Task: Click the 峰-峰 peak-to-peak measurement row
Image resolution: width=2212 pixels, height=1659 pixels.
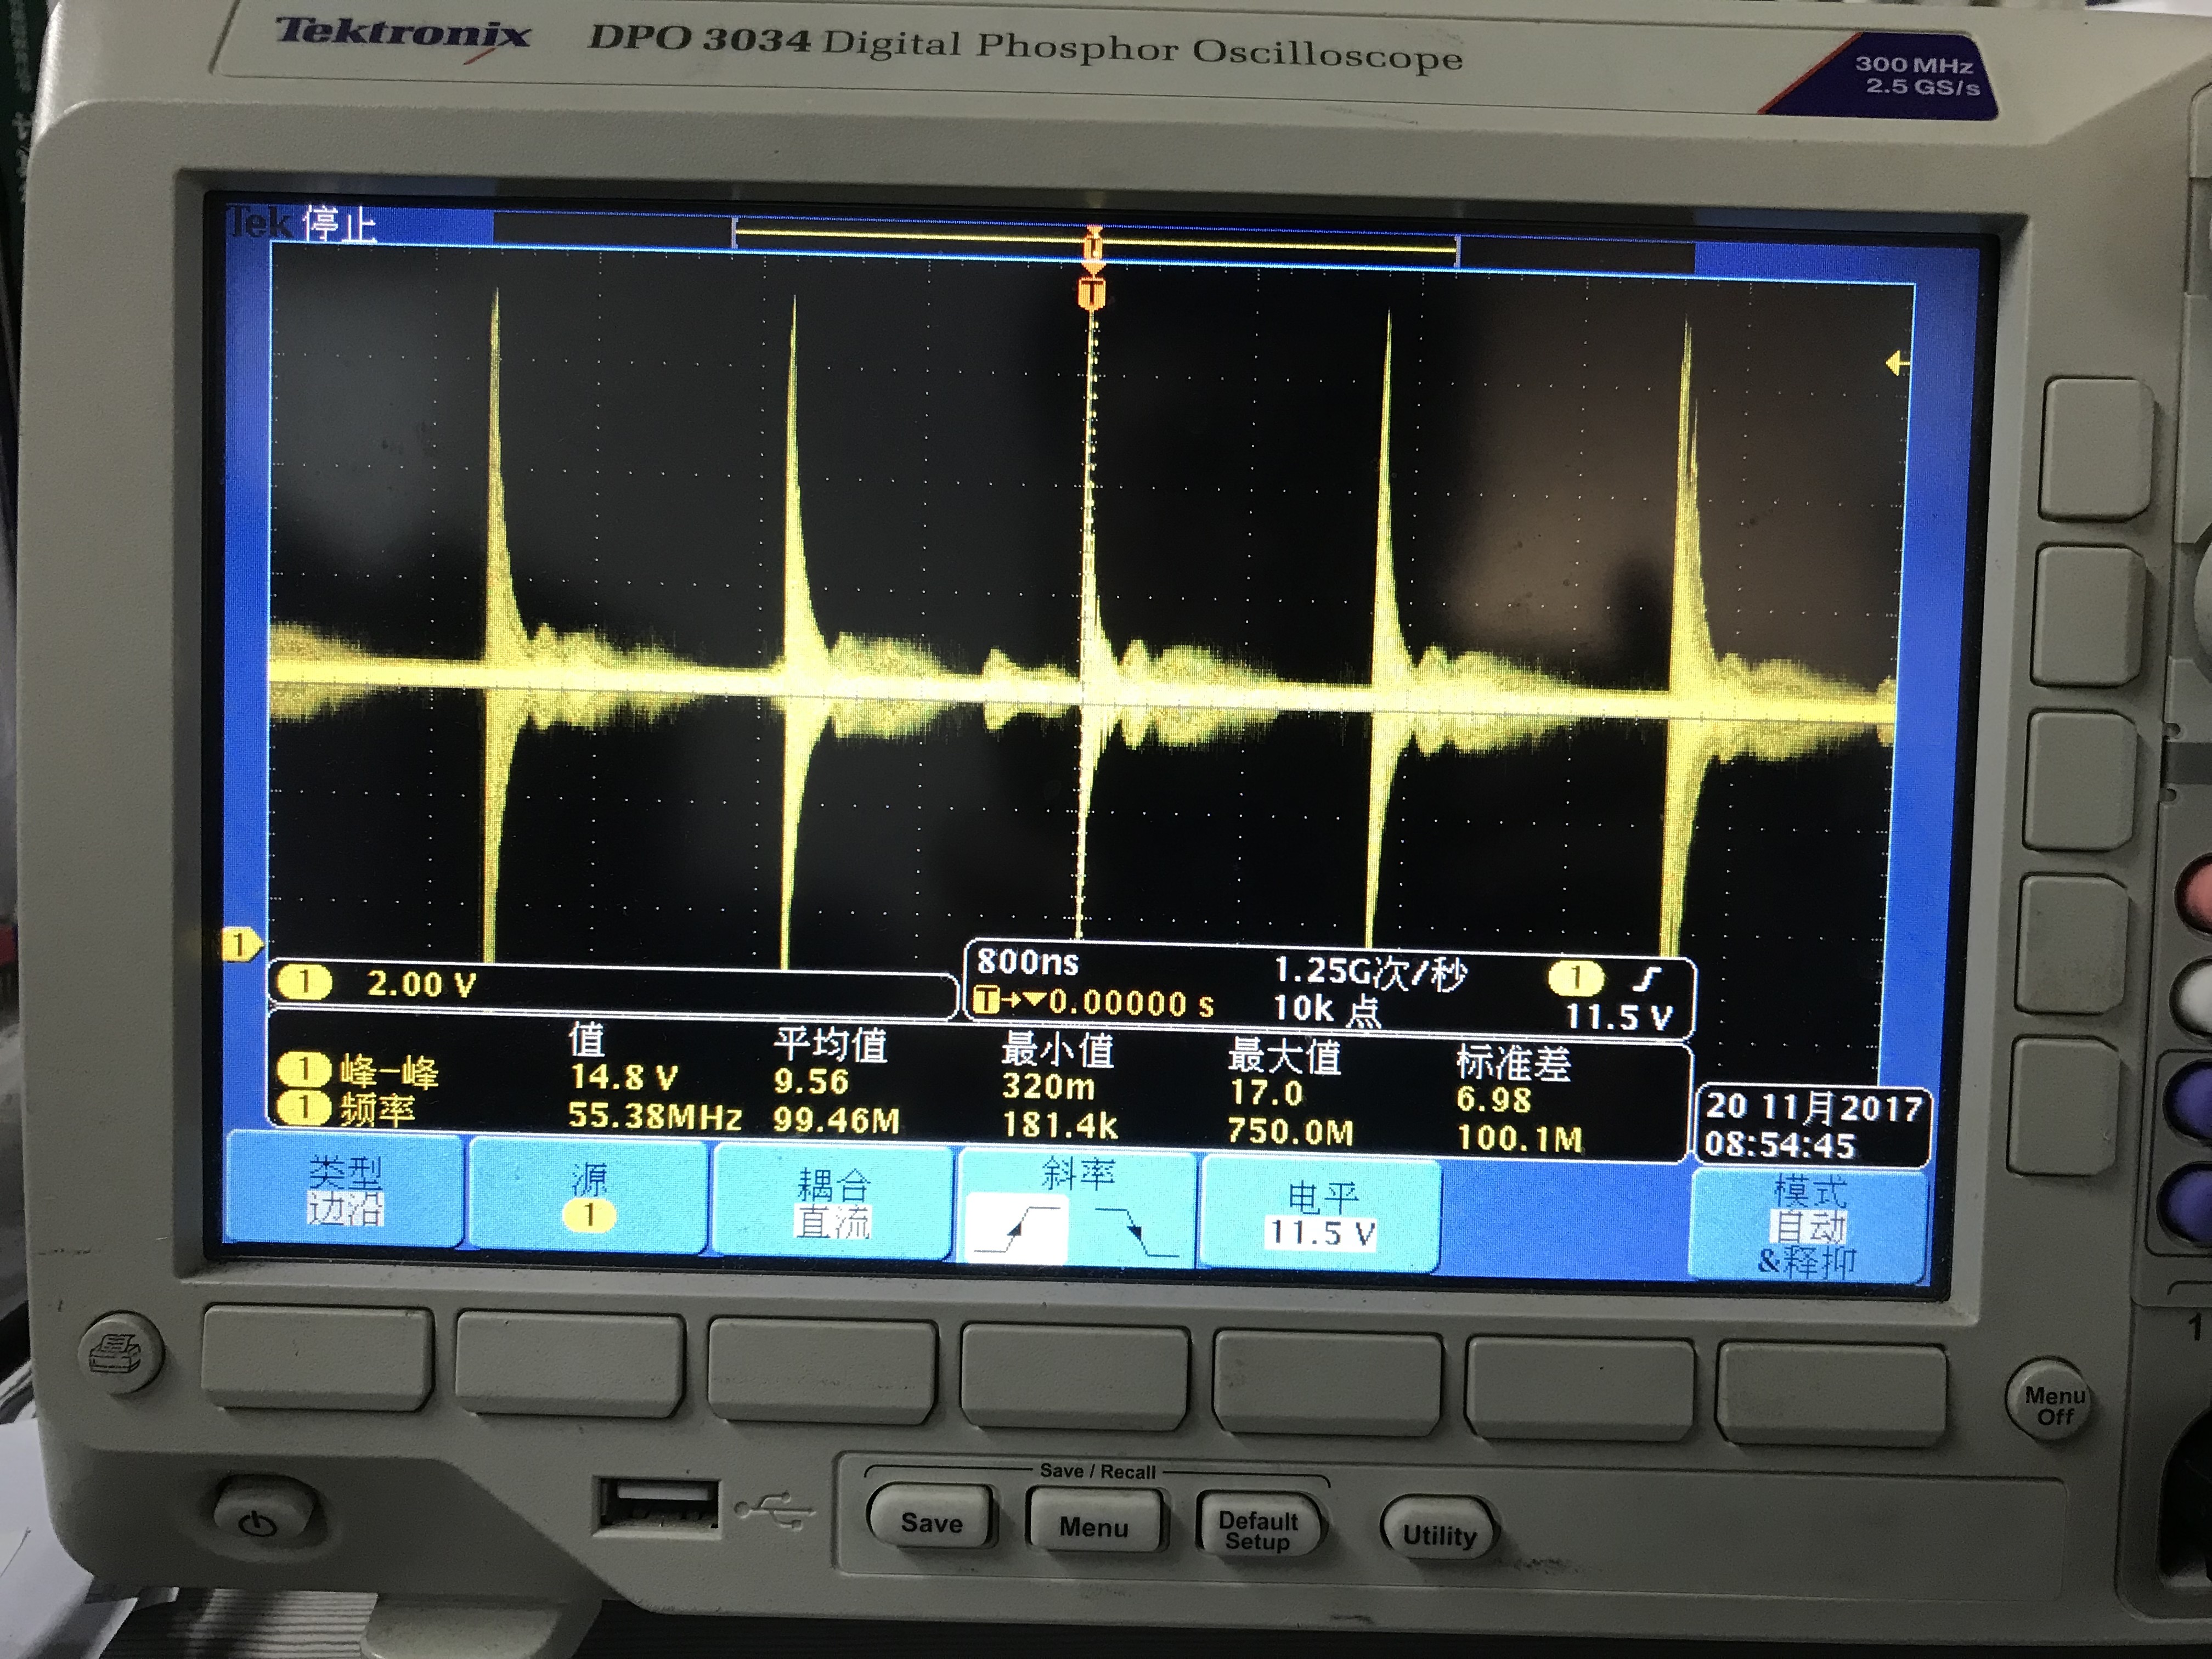Action: [388, 1071]
